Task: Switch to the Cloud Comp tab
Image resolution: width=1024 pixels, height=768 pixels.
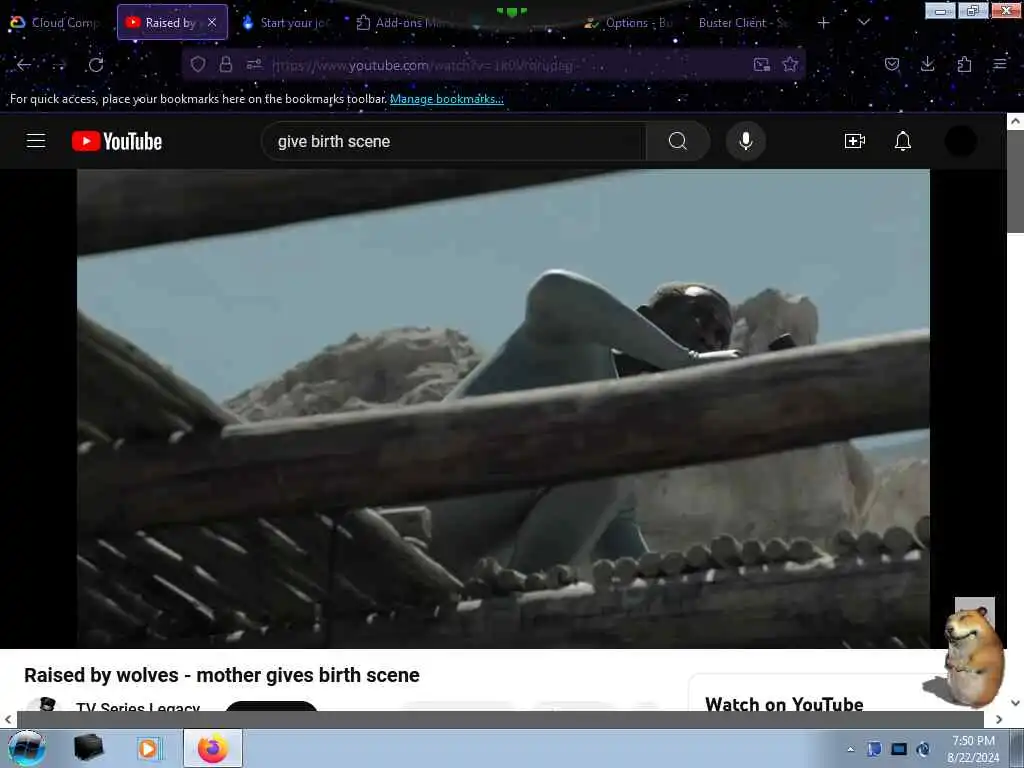Action: tap(54, 23)
